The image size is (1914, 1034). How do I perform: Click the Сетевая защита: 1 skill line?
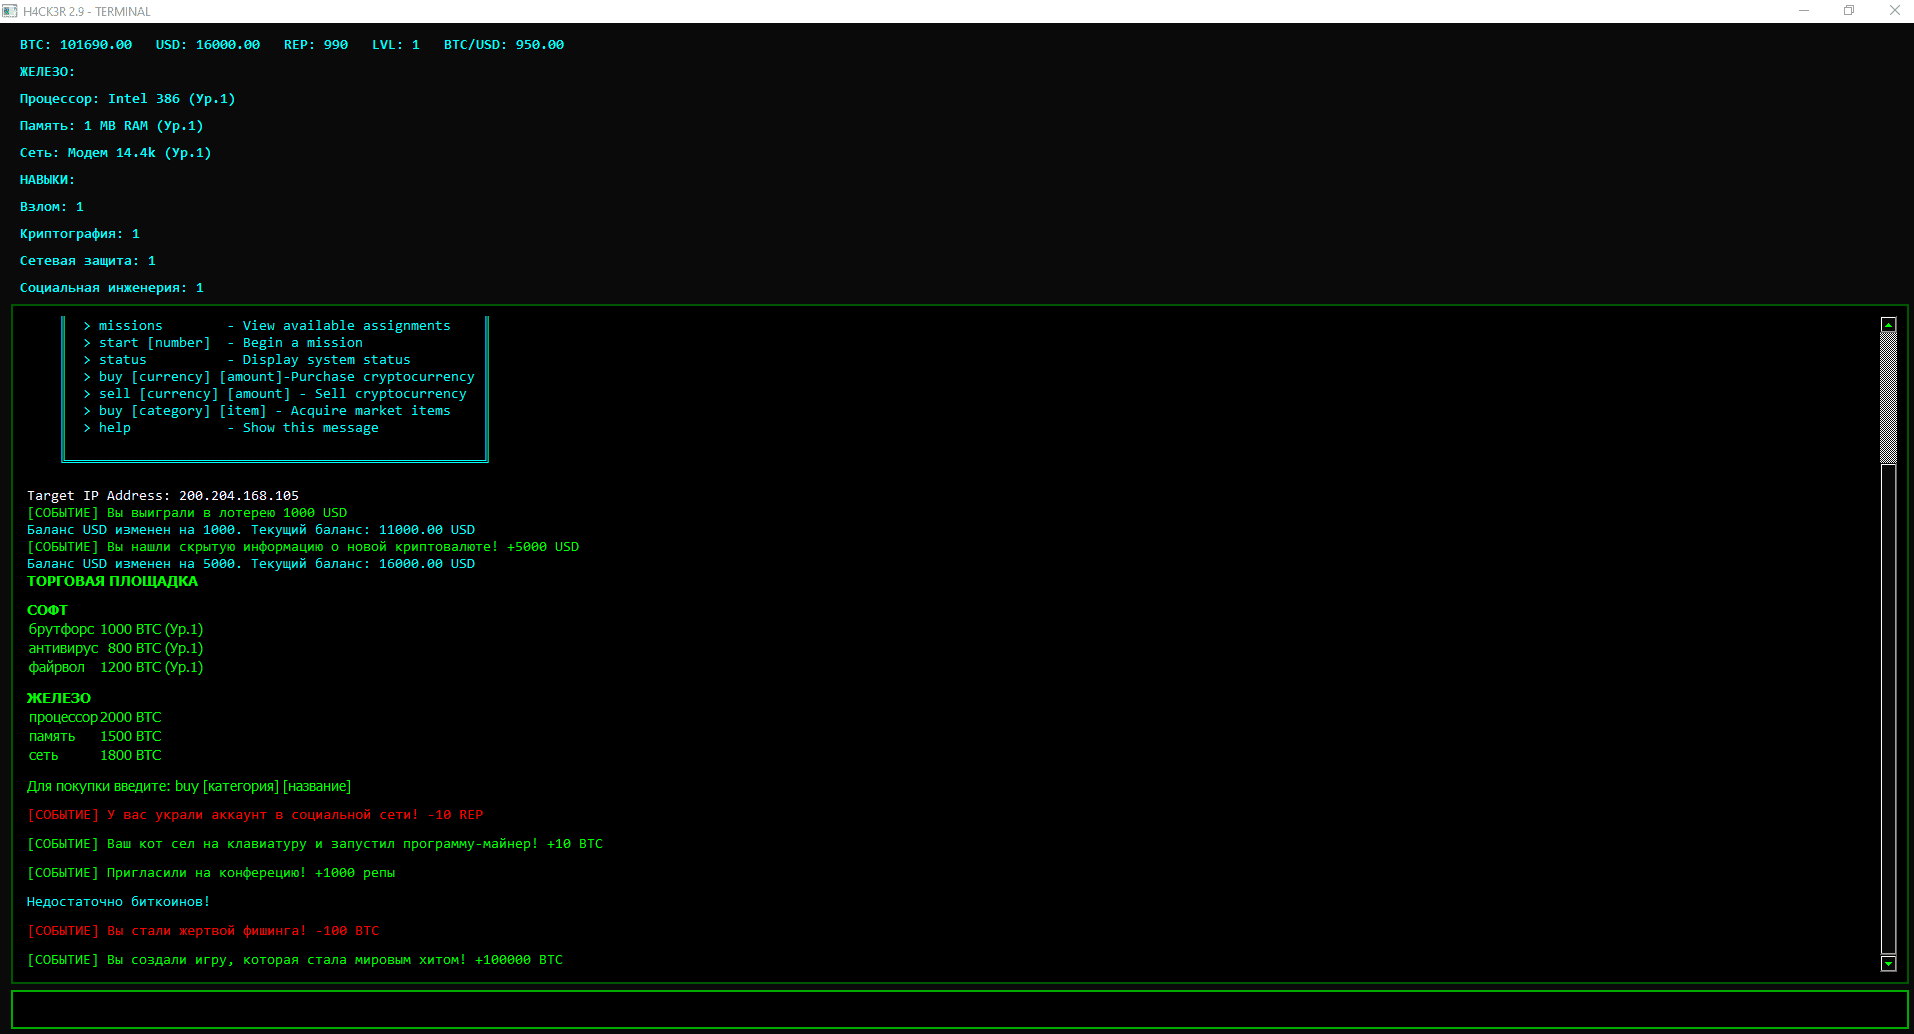88,261
